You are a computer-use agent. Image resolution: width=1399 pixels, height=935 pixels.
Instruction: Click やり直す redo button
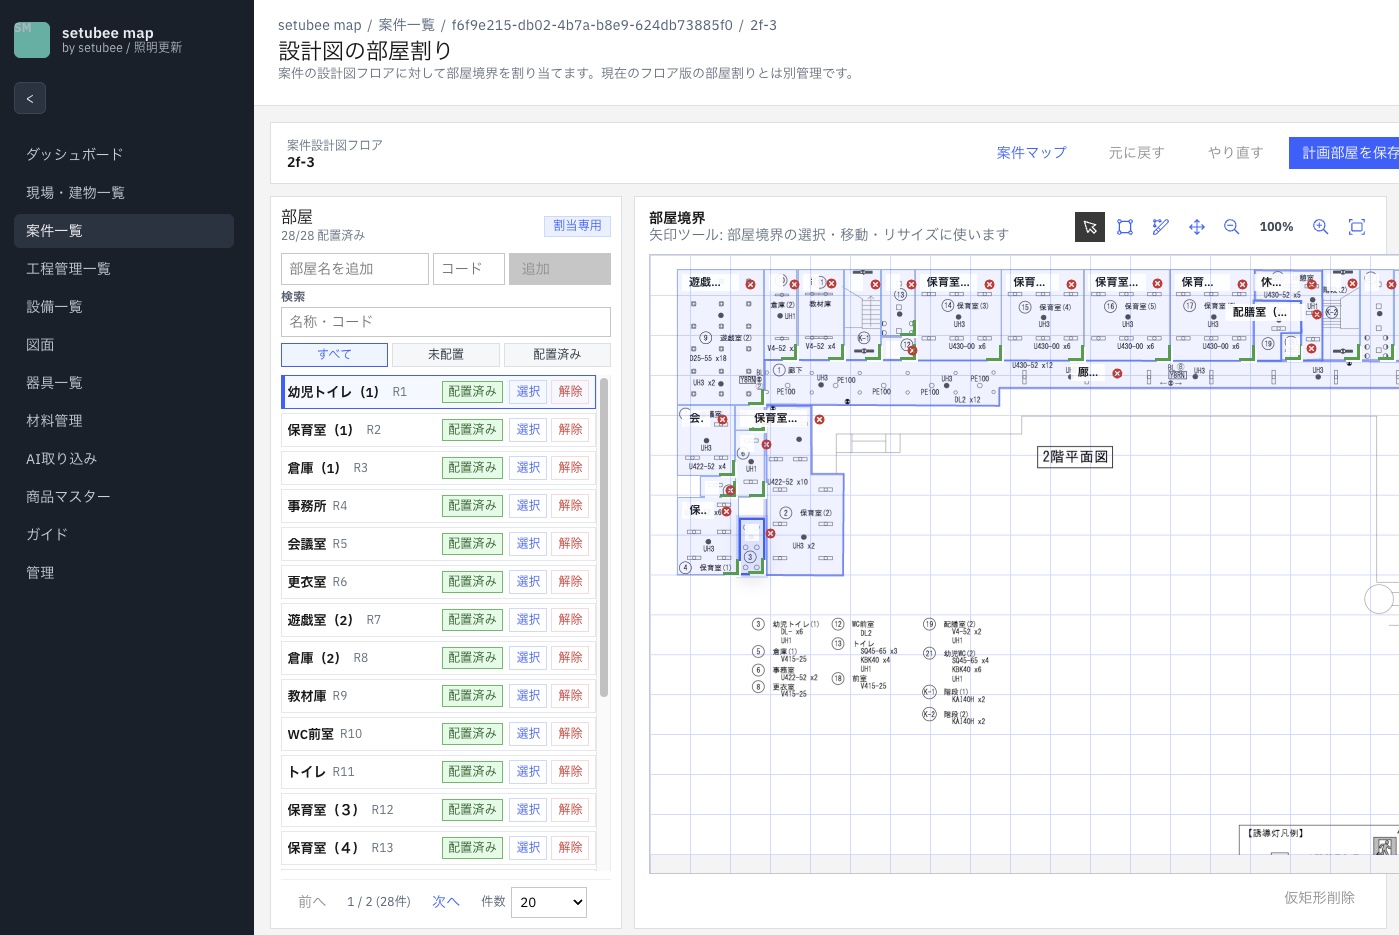[1235, 153]
